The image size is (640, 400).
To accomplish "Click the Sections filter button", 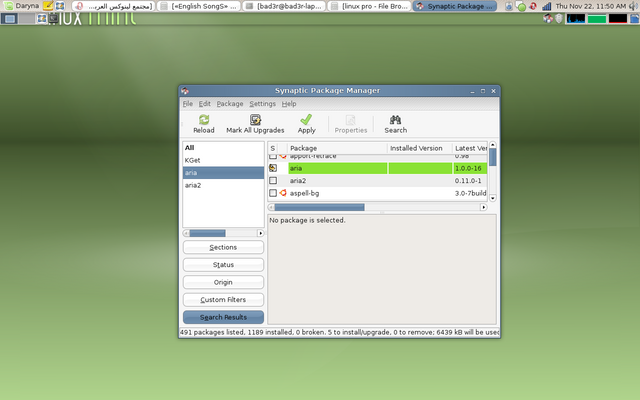I will click(x=223, y=247).
